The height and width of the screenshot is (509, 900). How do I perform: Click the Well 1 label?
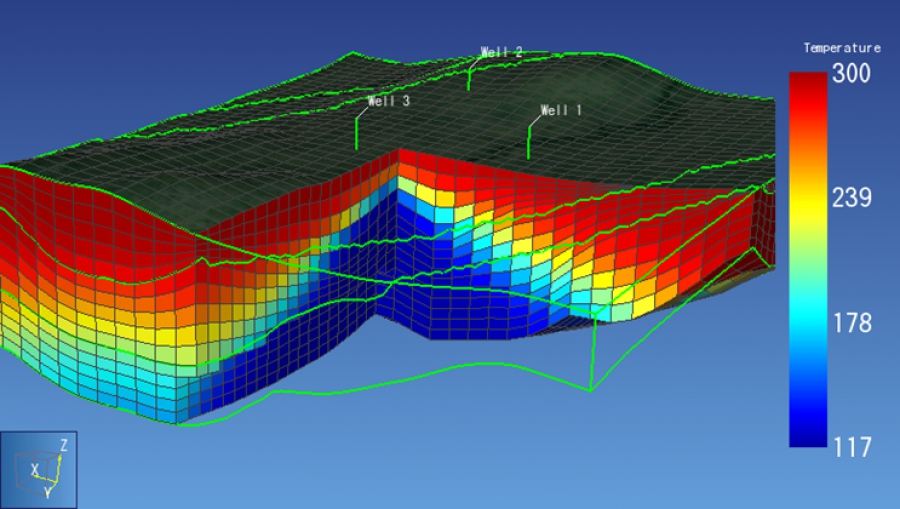(x=560, y=110)
